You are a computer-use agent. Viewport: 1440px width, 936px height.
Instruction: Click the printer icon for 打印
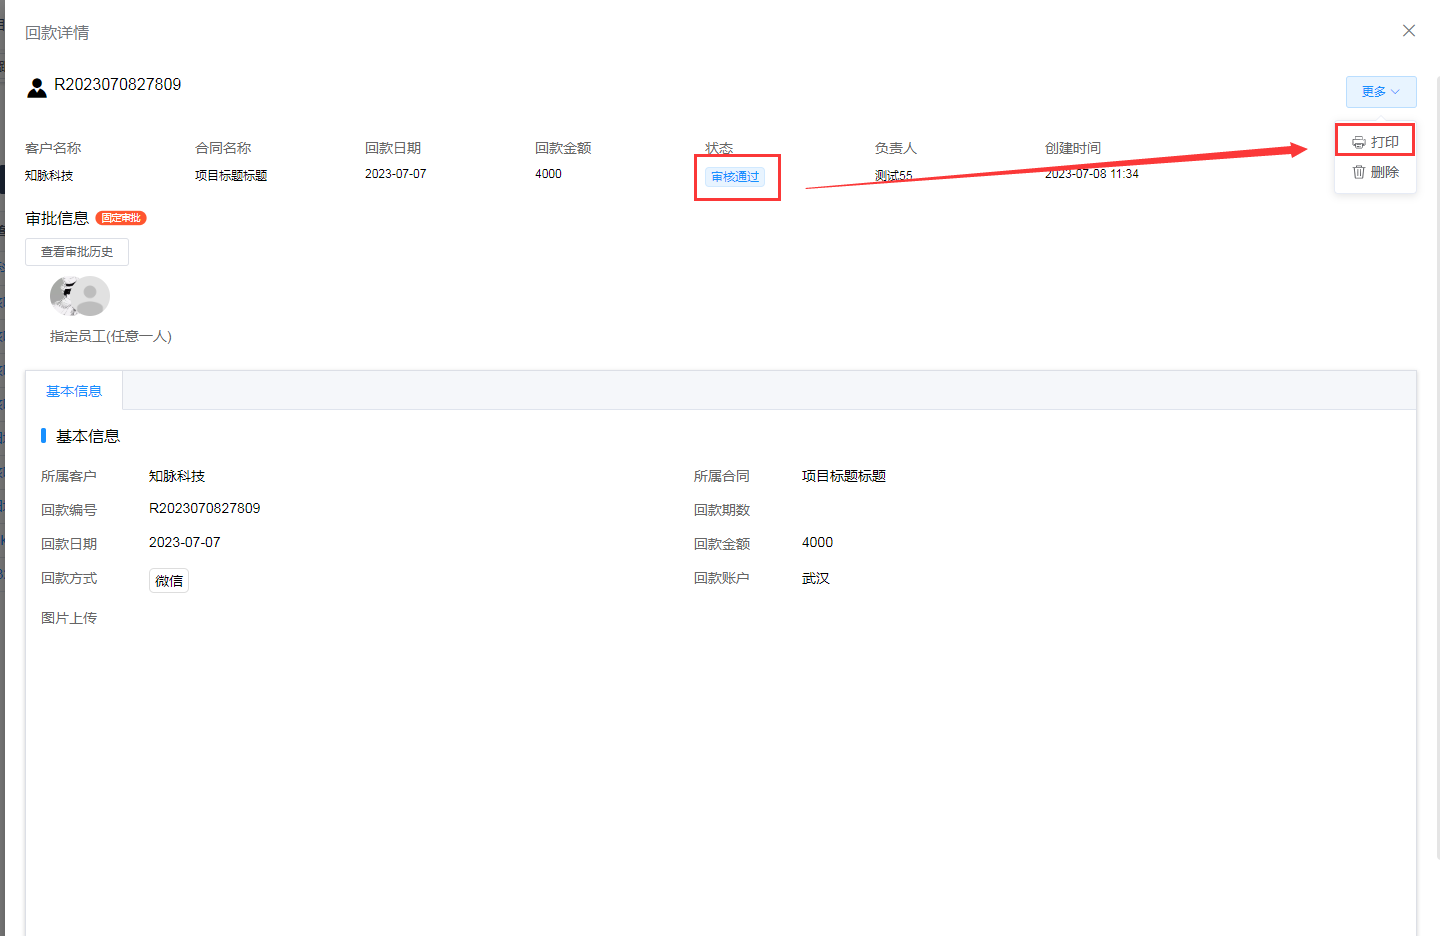[x=1358, y=143]
